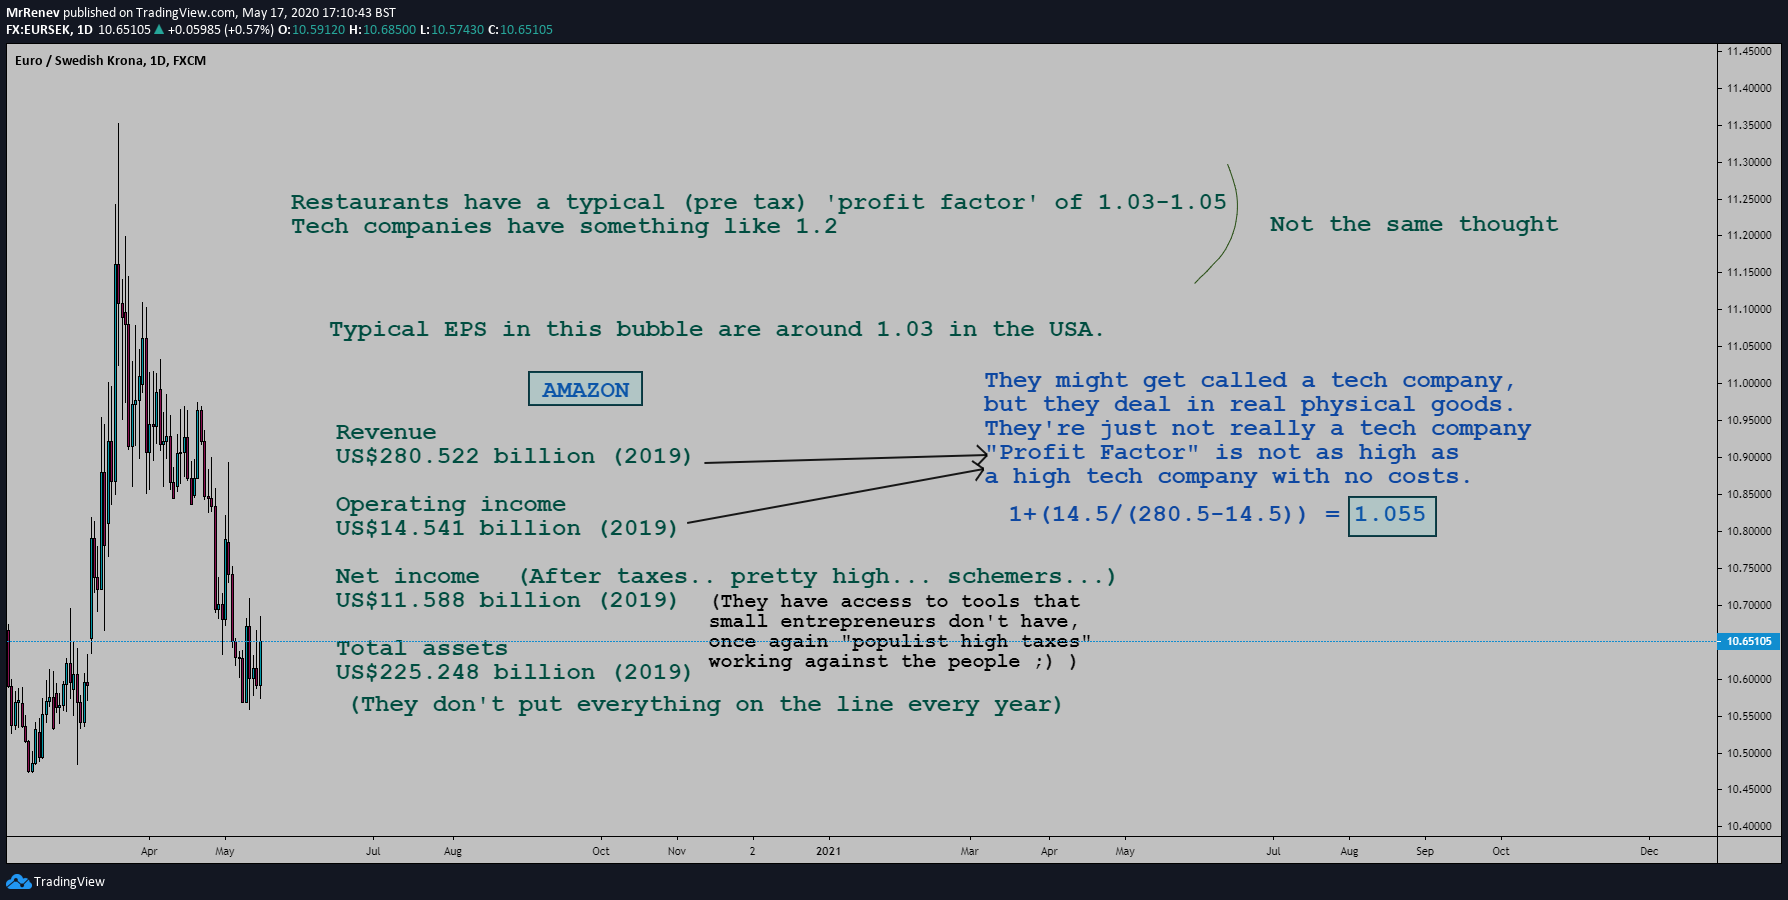This screenshot has width=1788, height=900.
Task: Click the '1+(14.5/(280.5-14.5))' formula text
Action: (x=1158, y=514)
